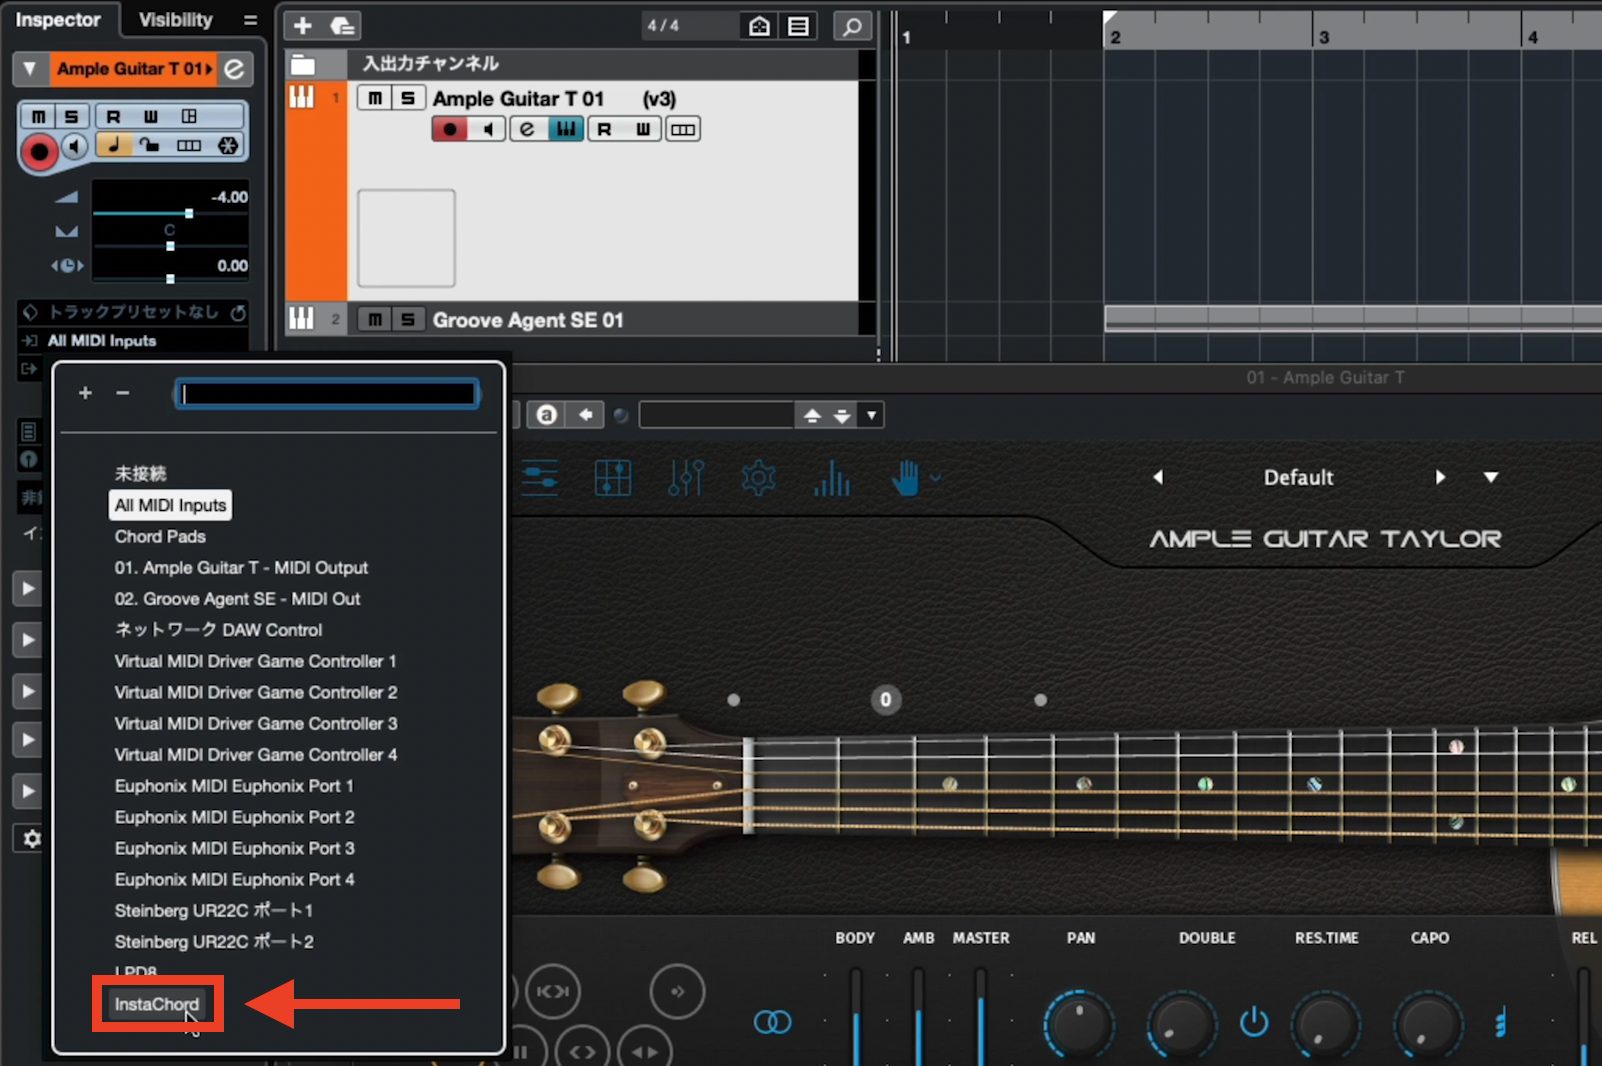
Task: Toggle Inspector record enable button
Action: [x=40, y=152]
